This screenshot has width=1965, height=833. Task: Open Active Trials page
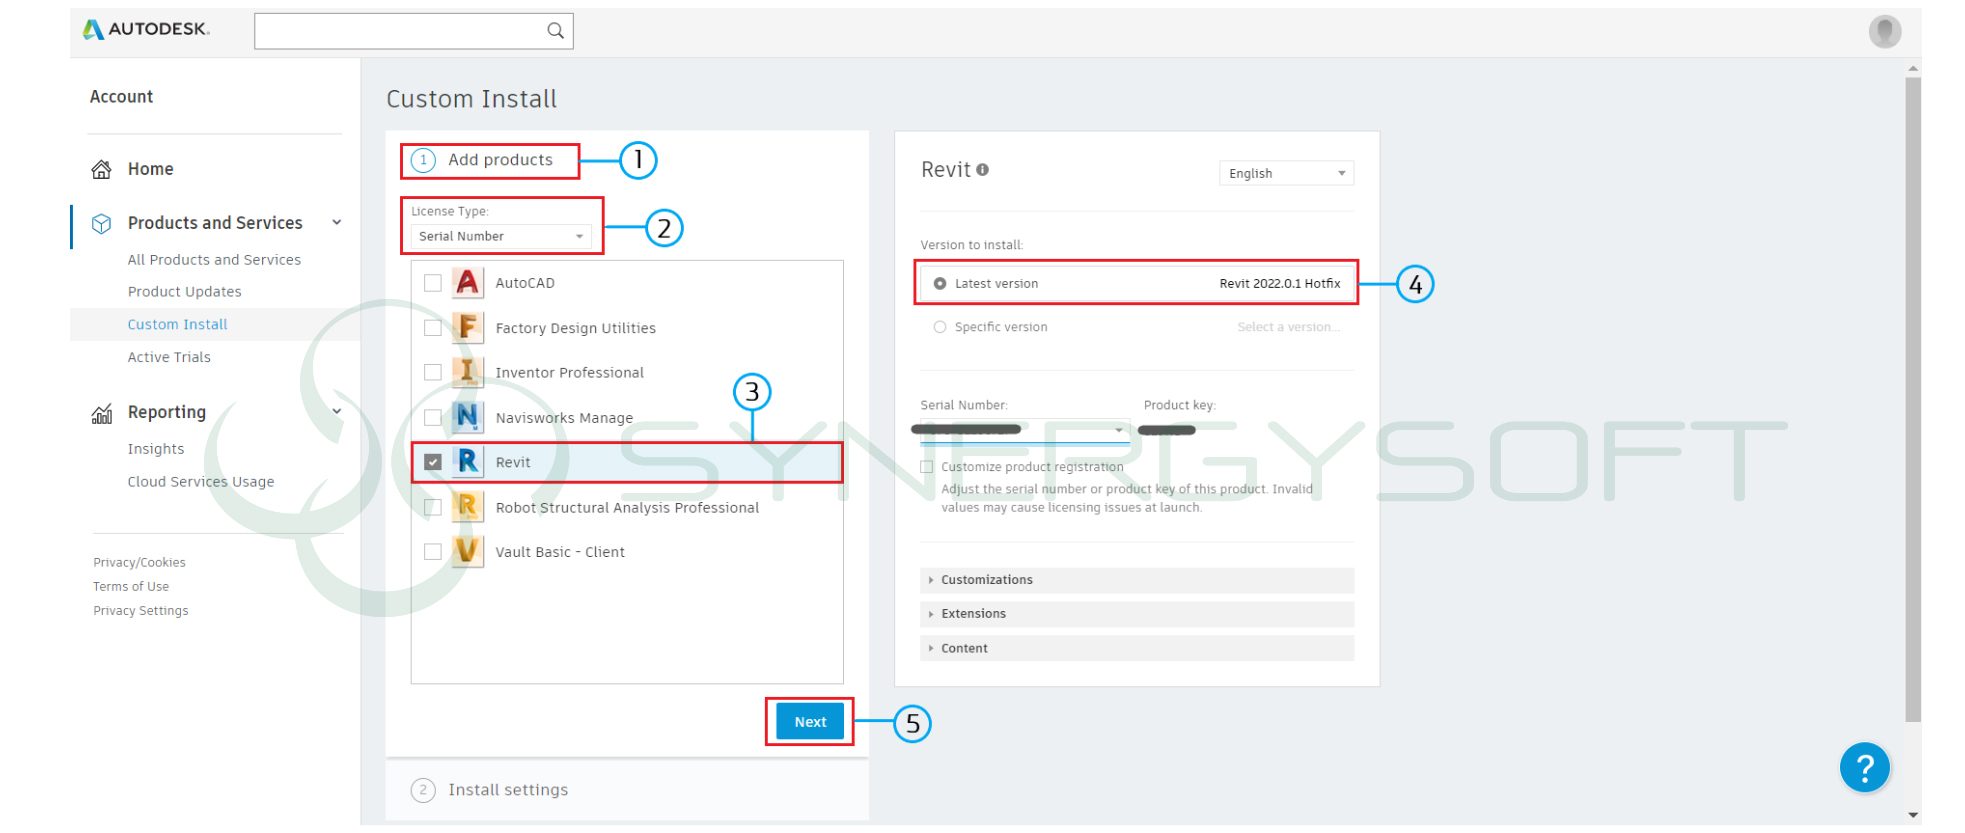point(169,357)
